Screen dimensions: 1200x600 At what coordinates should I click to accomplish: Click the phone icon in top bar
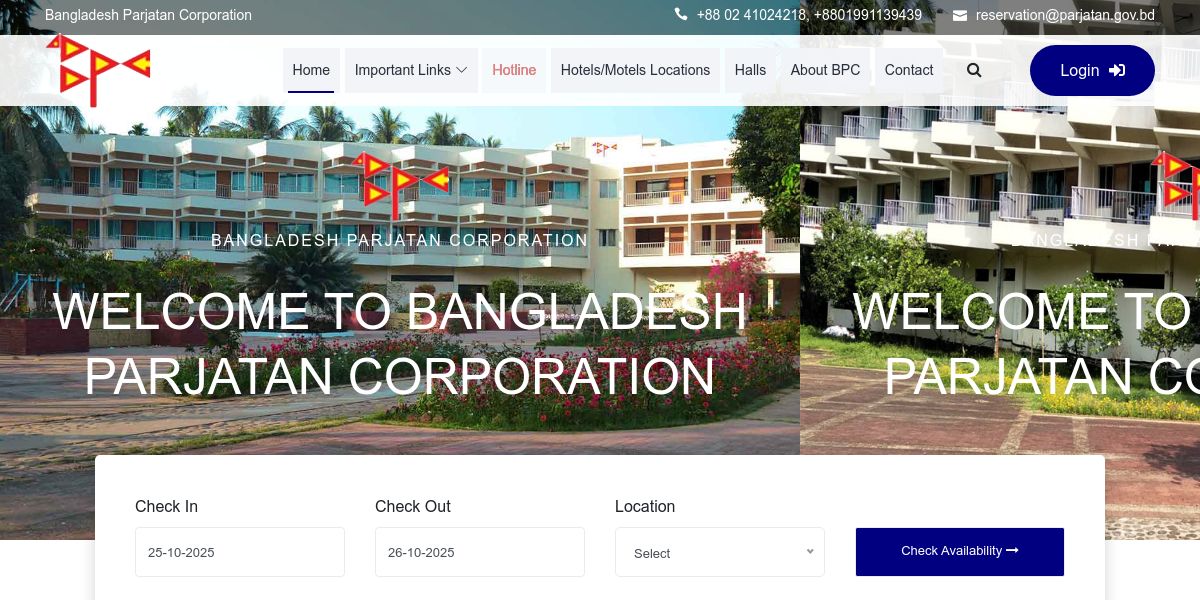[x=681, y=15]
